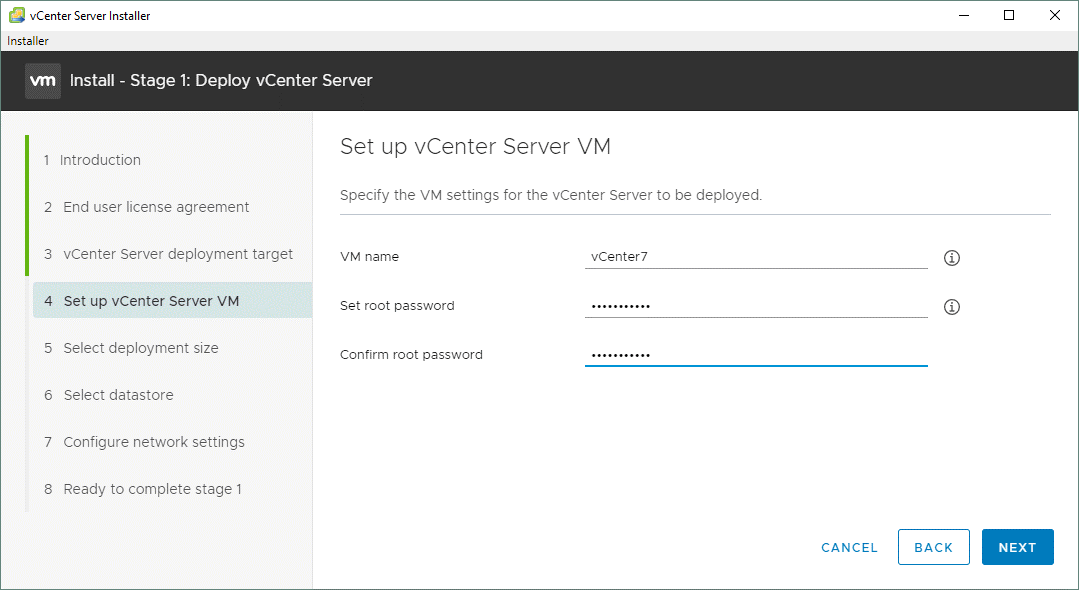Click the info icon beside root password
Screen dimensions: 1079x590
click(x=951, y=307)
